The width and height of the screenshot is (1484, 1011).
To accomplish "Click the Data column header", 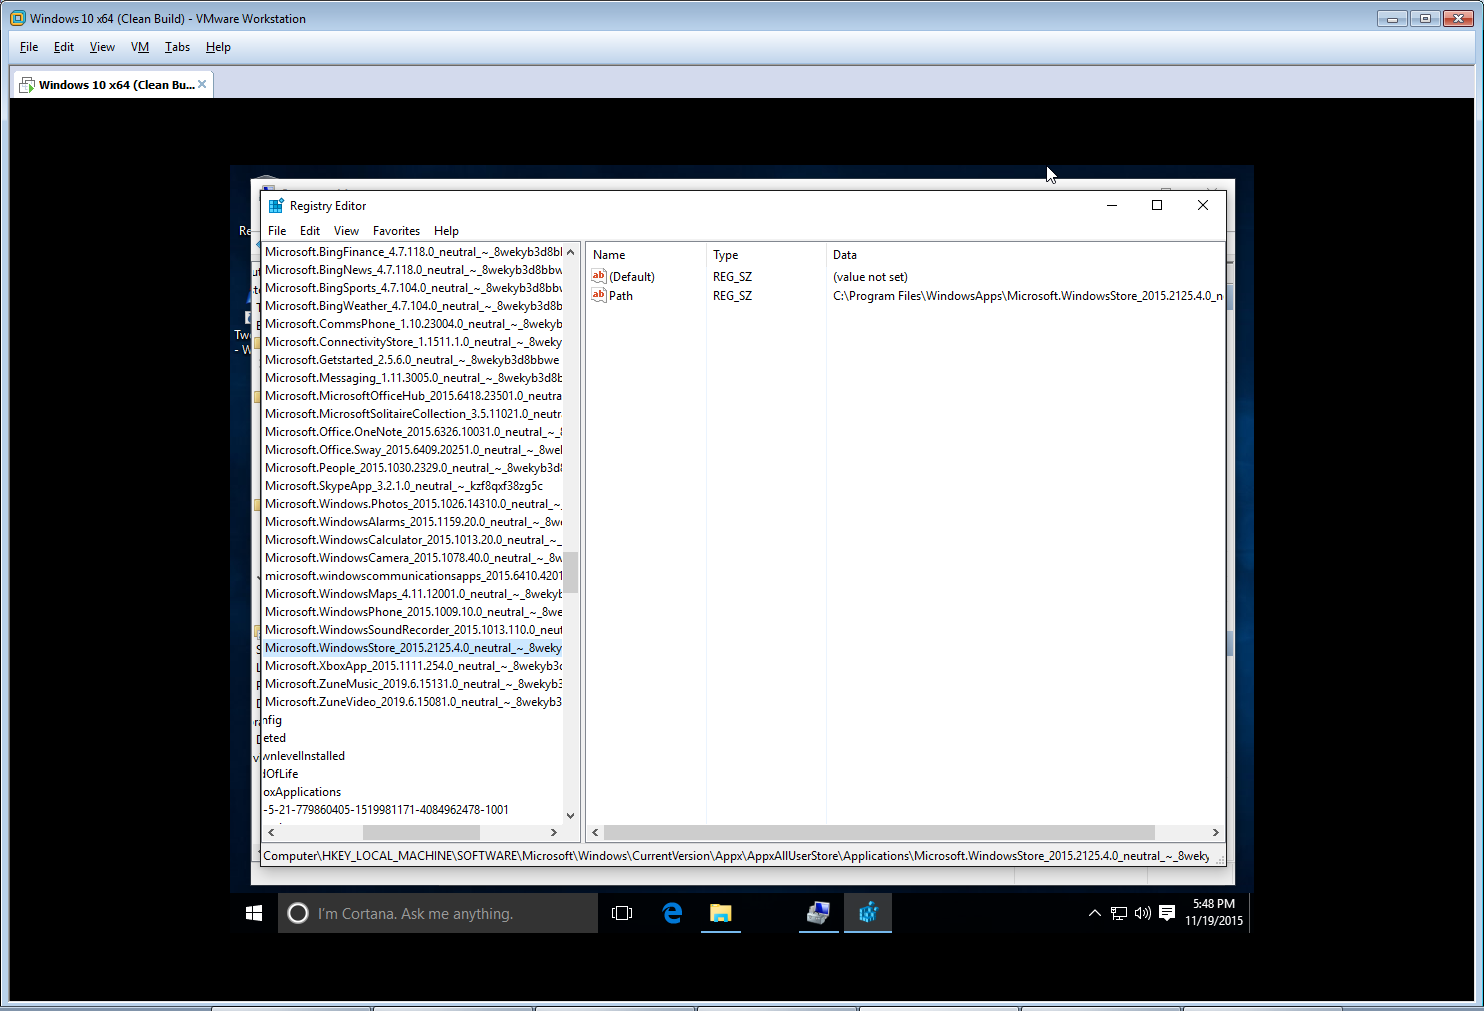I will pos(845,255).
